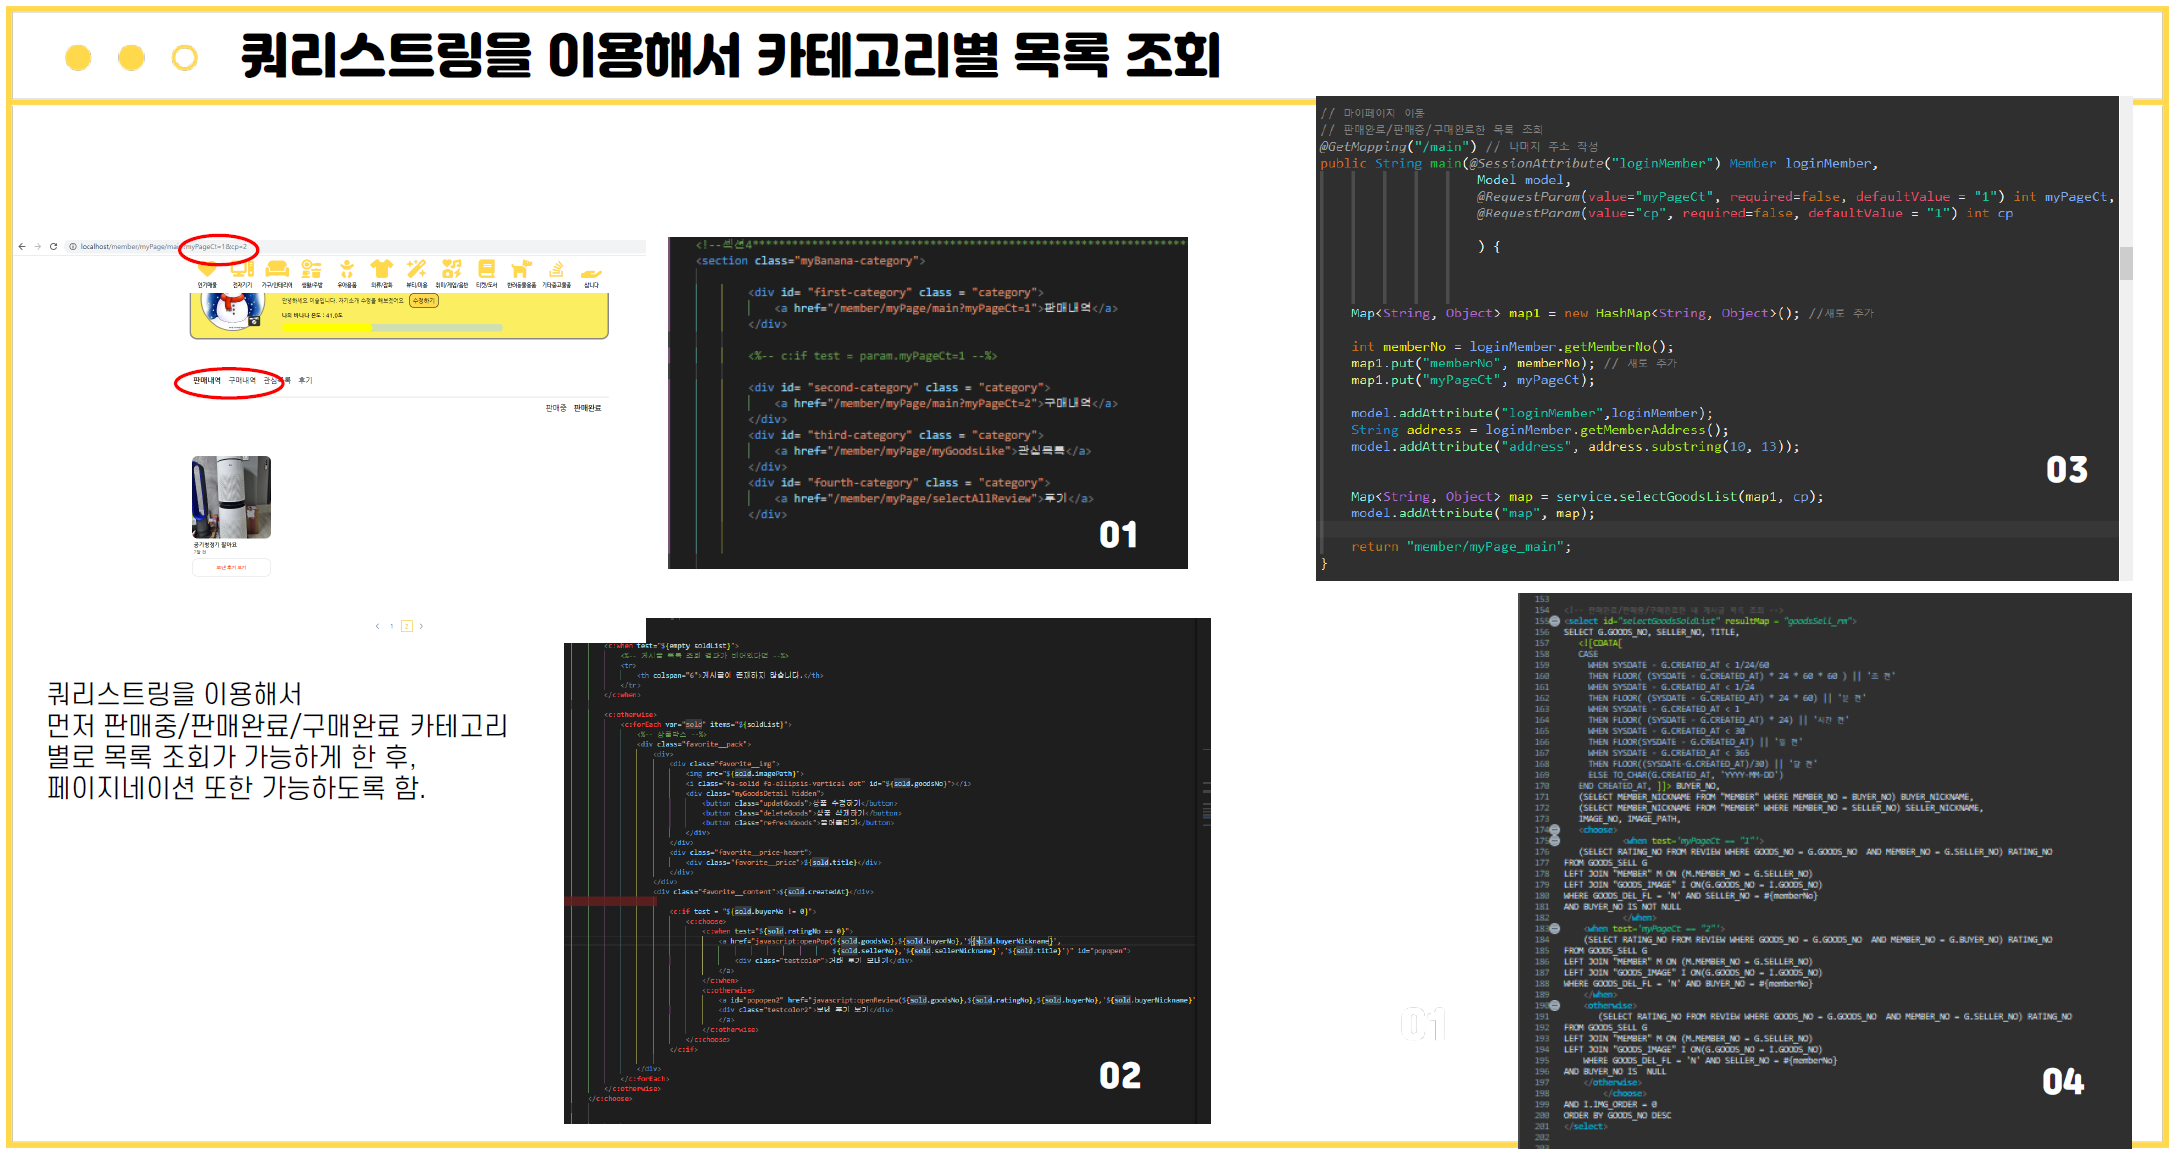
Task: Select the 관심목록 tab
Action: 276,380
